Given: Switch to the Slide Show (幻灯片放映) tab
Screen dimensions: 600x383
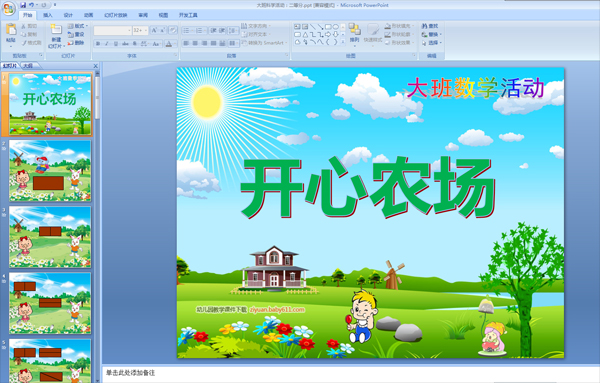Looking at the screenshot, I should (x=116, y=15).
